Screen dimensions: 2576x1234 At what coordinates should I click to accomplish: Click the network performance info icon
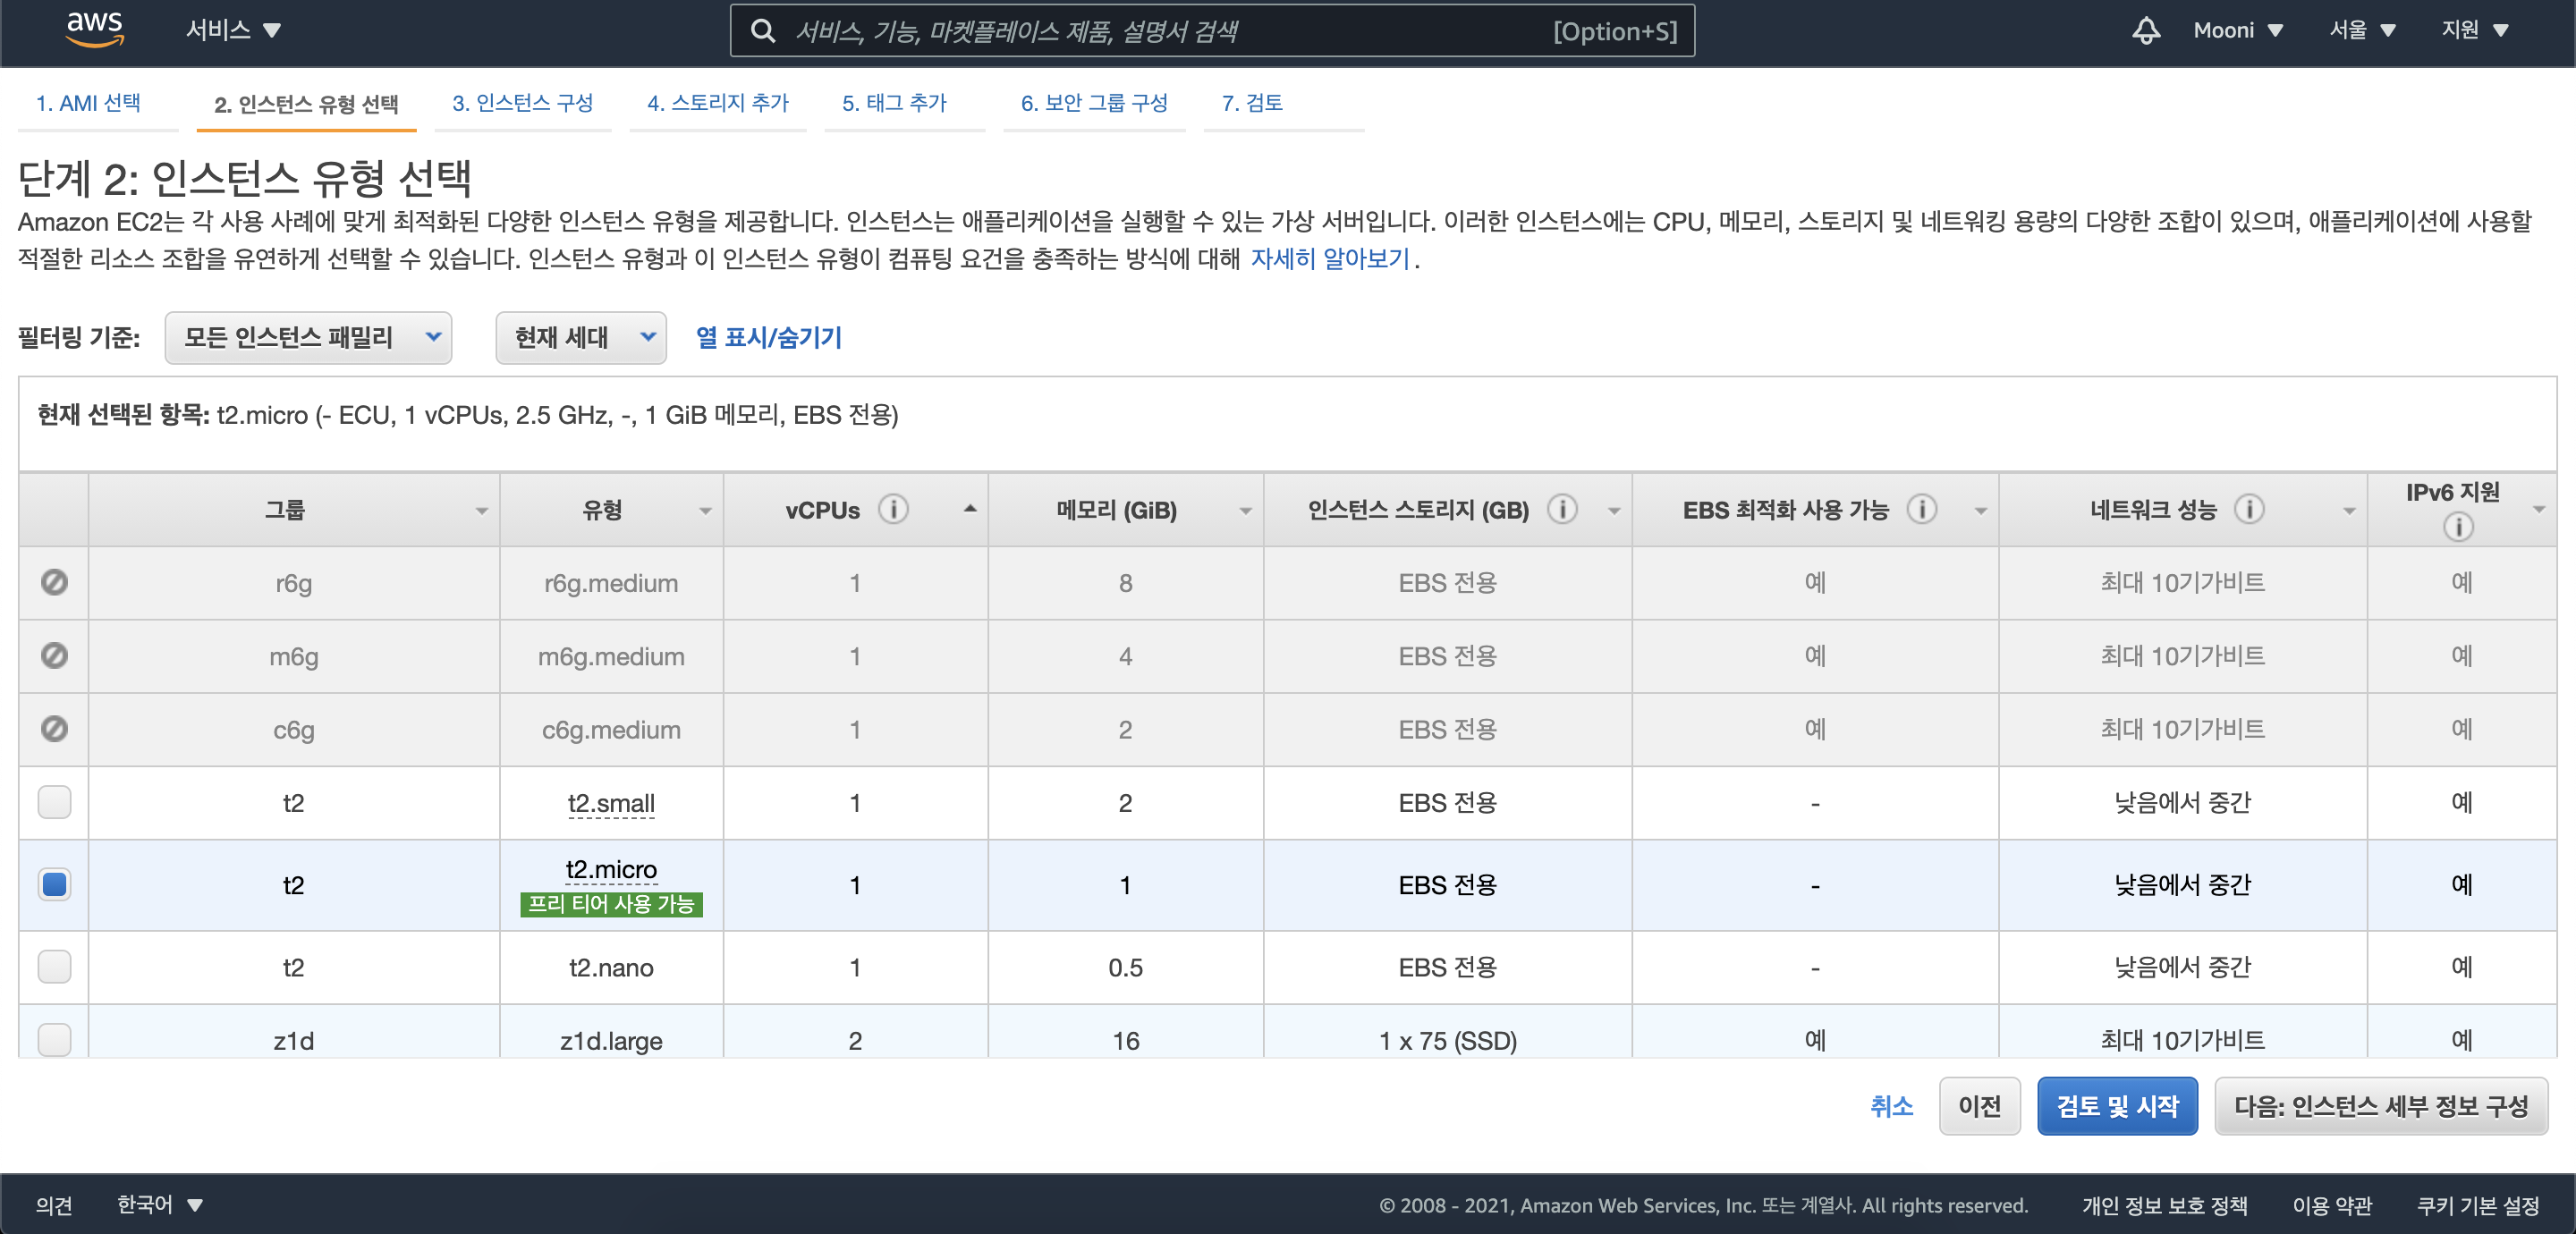pyautogui.click(x=2249, y=509)
